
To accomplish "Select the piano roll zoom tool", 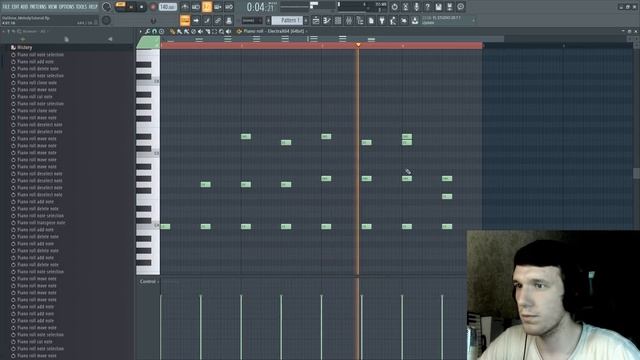I will coord(222,31).
